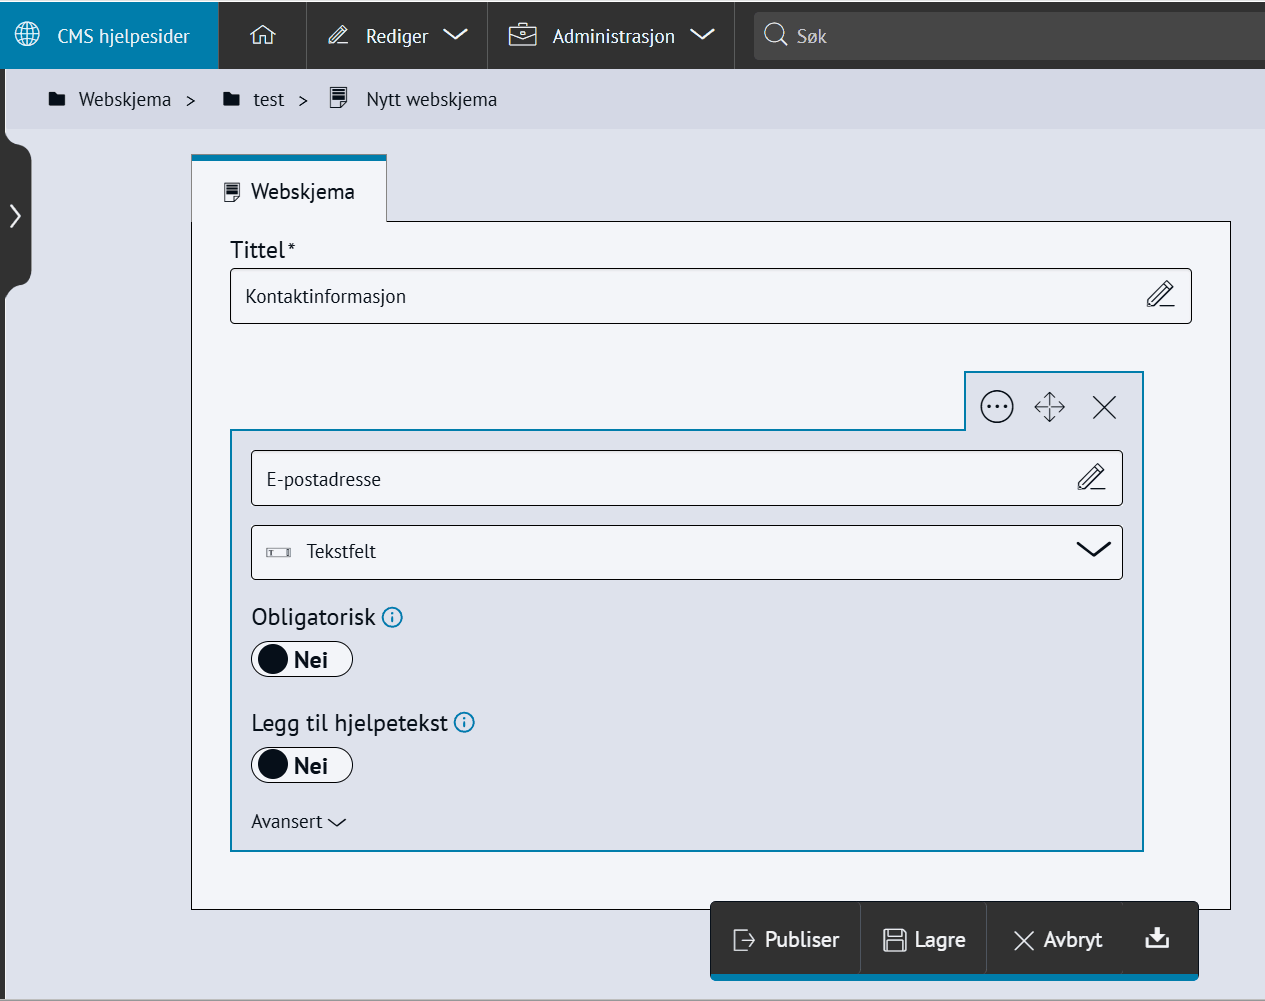Click the Søk search field
This screenshot has width=1265, height=1001.
pos(1000,36)
